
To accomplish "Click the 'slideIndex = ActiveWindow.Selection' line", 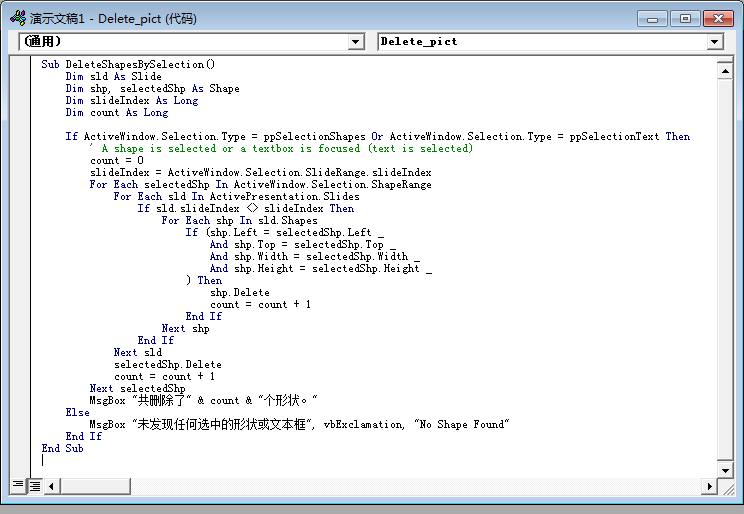I will pos(260,172).
